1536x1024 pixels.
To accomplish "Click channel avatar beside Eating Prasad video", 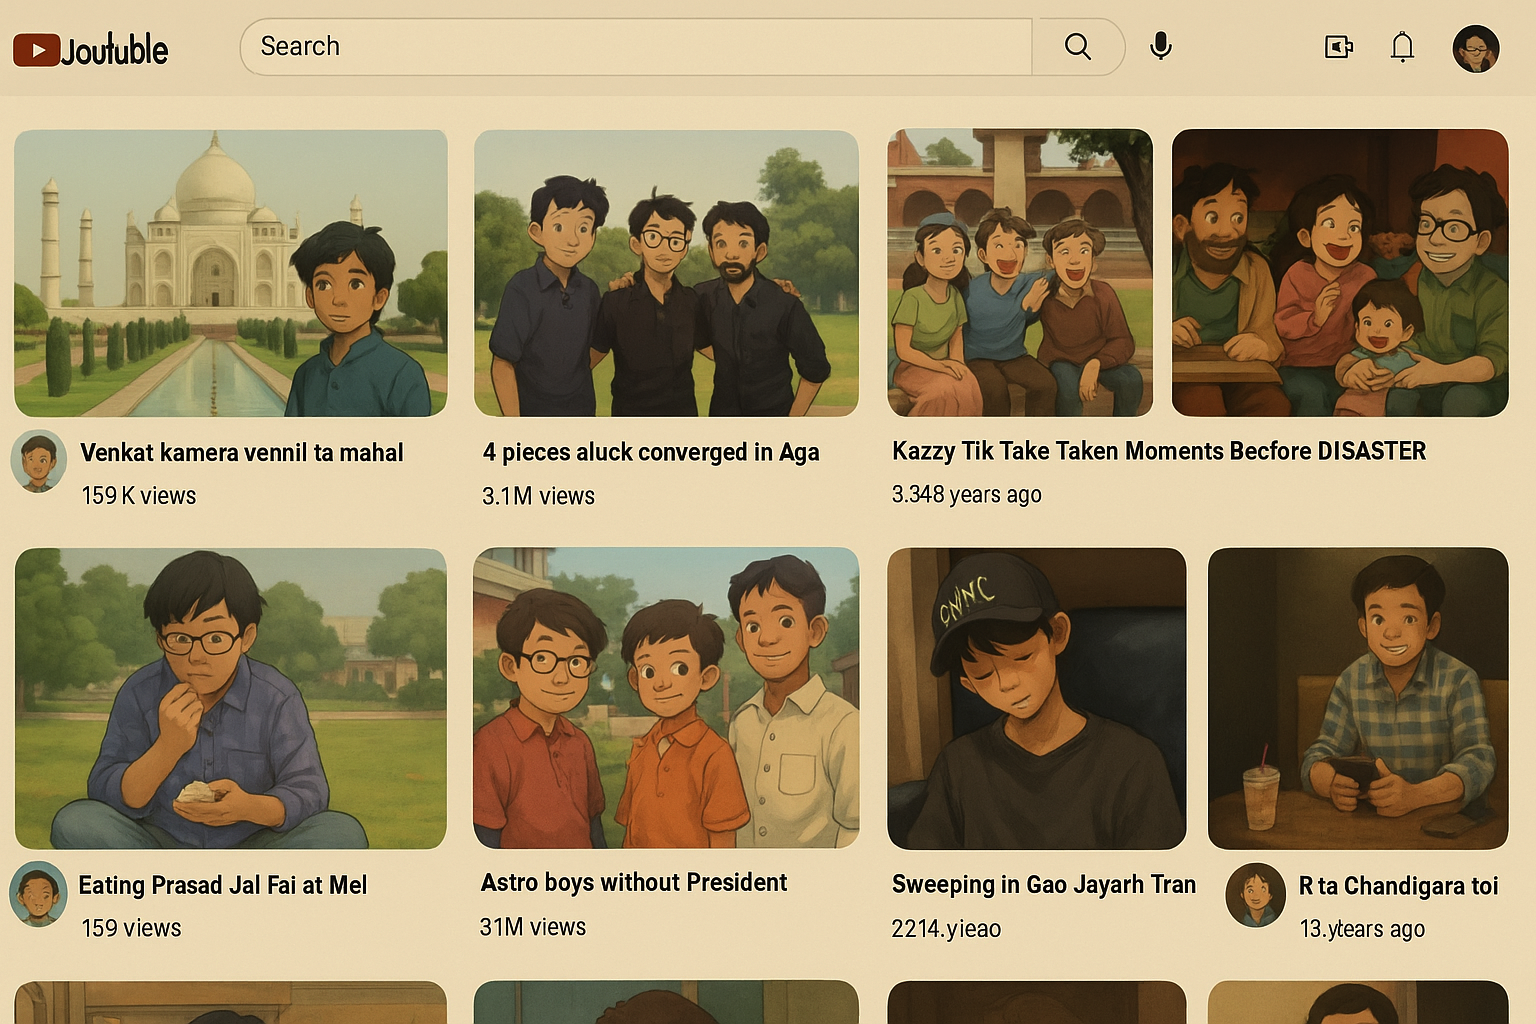I will click(x=39, y=894).
